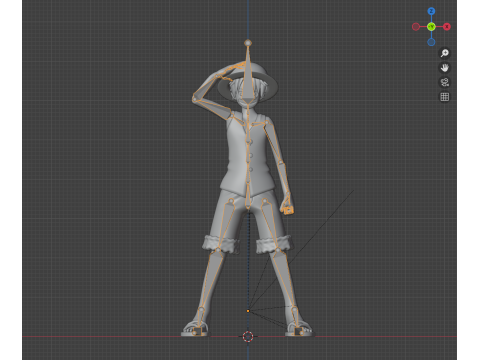Click the negative Z axis gizmo circle
This screenshot has height=360, width=480.
[431, 42]
